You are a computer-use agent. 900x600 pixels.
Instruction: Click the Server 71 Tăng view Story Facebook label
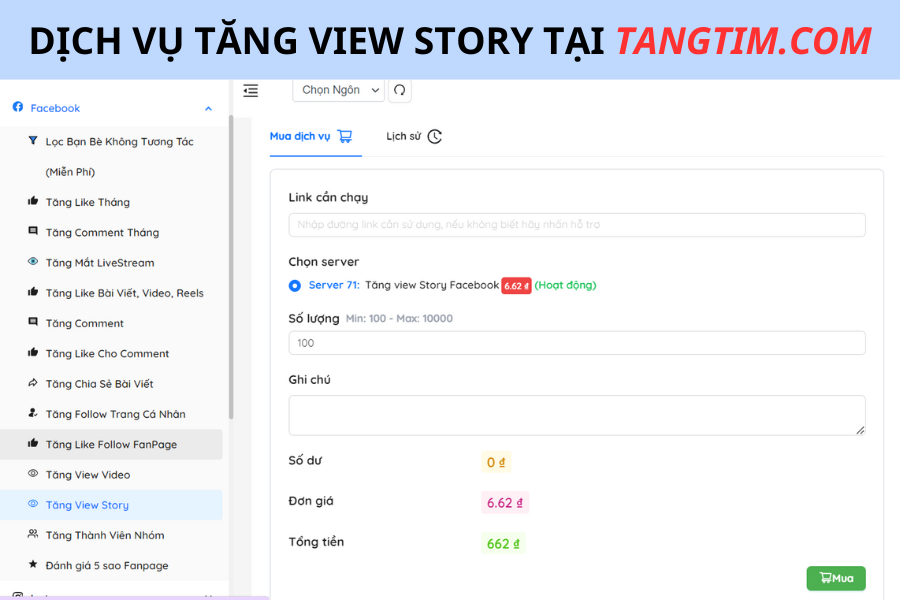coord(404,285)
